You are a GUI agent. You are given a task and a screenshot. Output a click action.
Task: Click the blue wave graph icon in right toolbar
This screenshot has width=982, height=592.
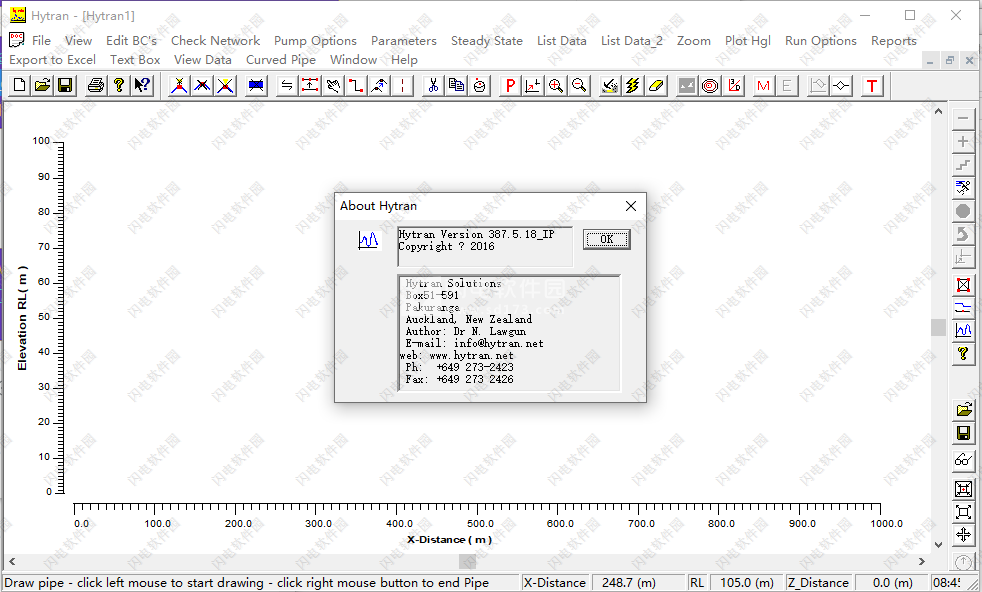[x=963, y=330]
